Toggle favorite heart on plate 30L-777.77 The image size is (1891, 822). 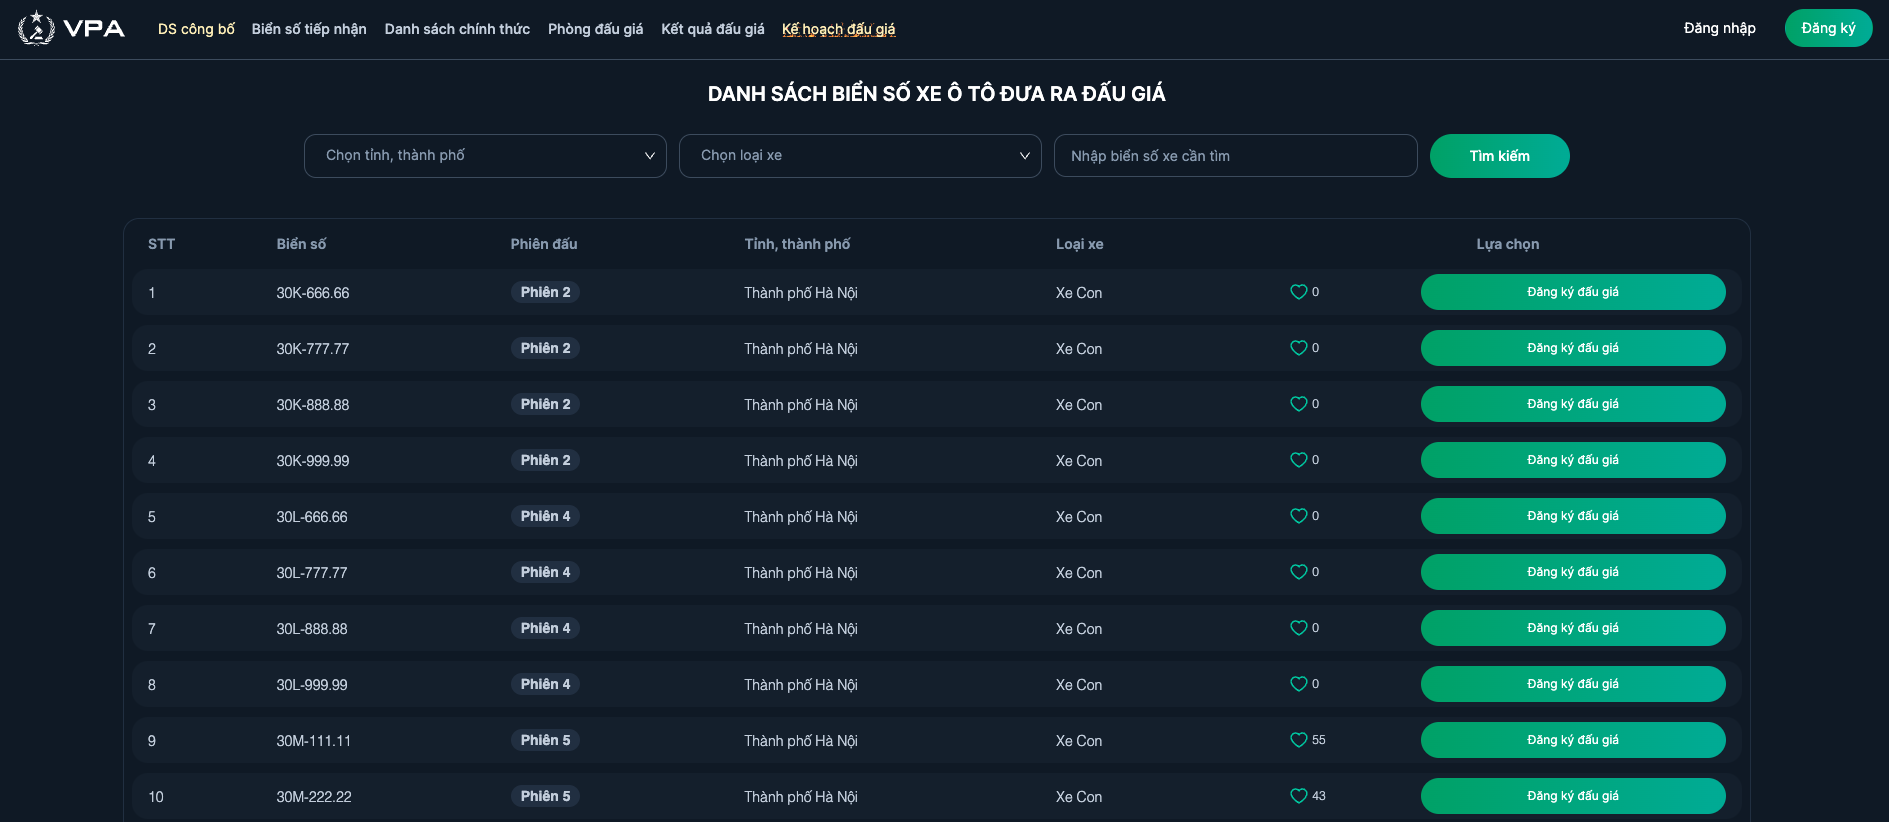pyautogui.click(x=1298, y=572)
